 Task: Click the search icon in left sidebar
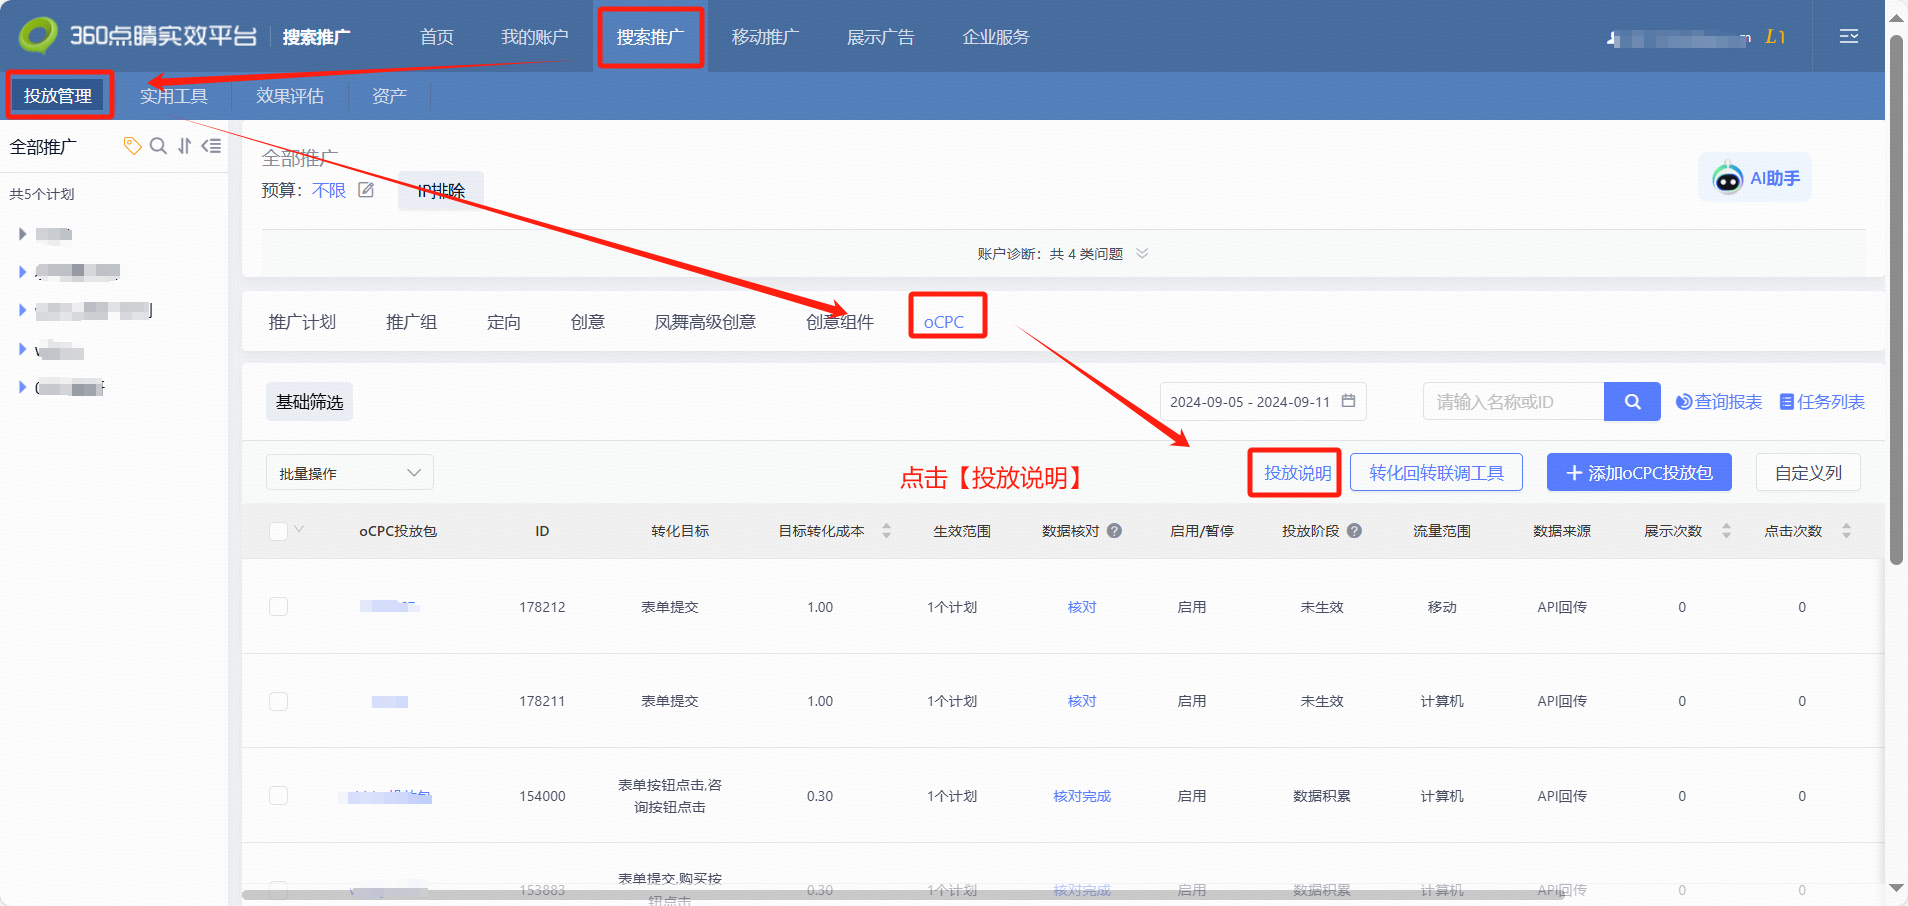click(x=158, y=146)
